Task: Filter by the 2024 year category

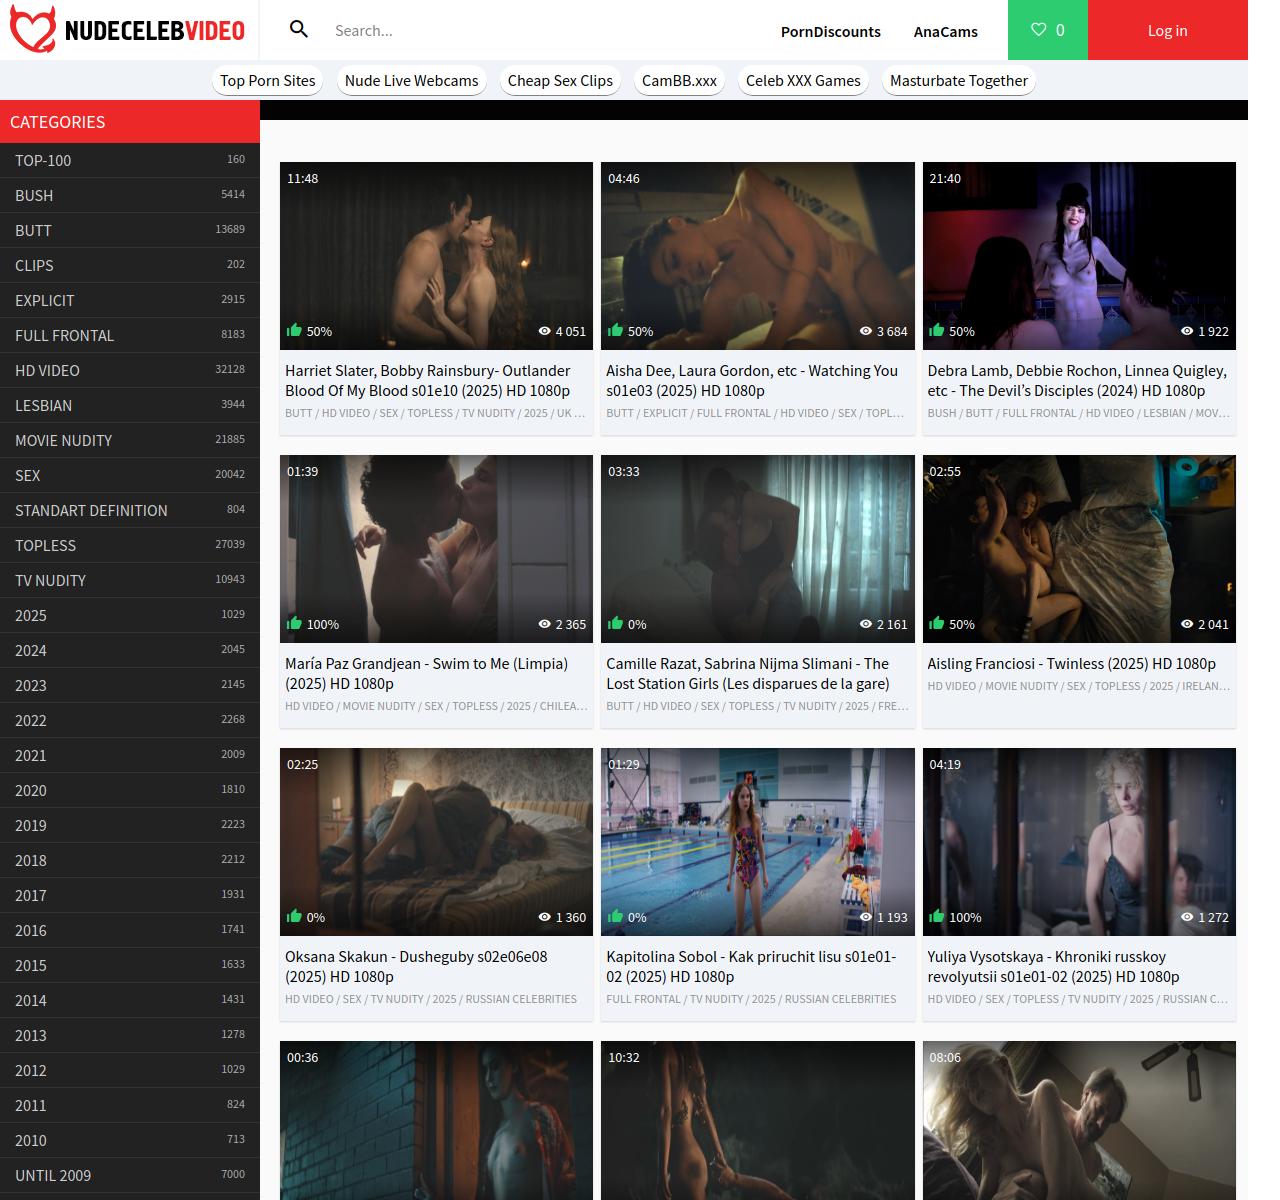Action: 30,650
